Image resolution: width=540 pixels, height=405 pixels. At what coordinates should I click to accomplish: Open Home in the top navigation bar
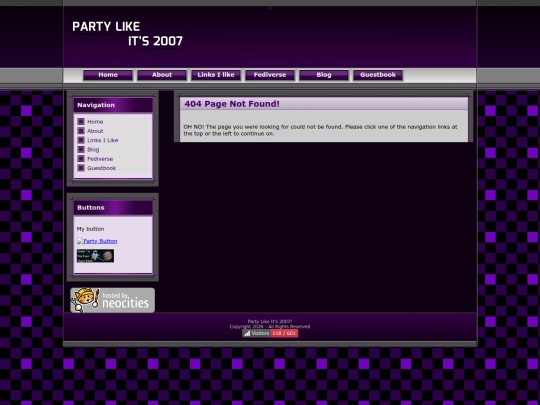pyautogui.click(x=108, y=75)
